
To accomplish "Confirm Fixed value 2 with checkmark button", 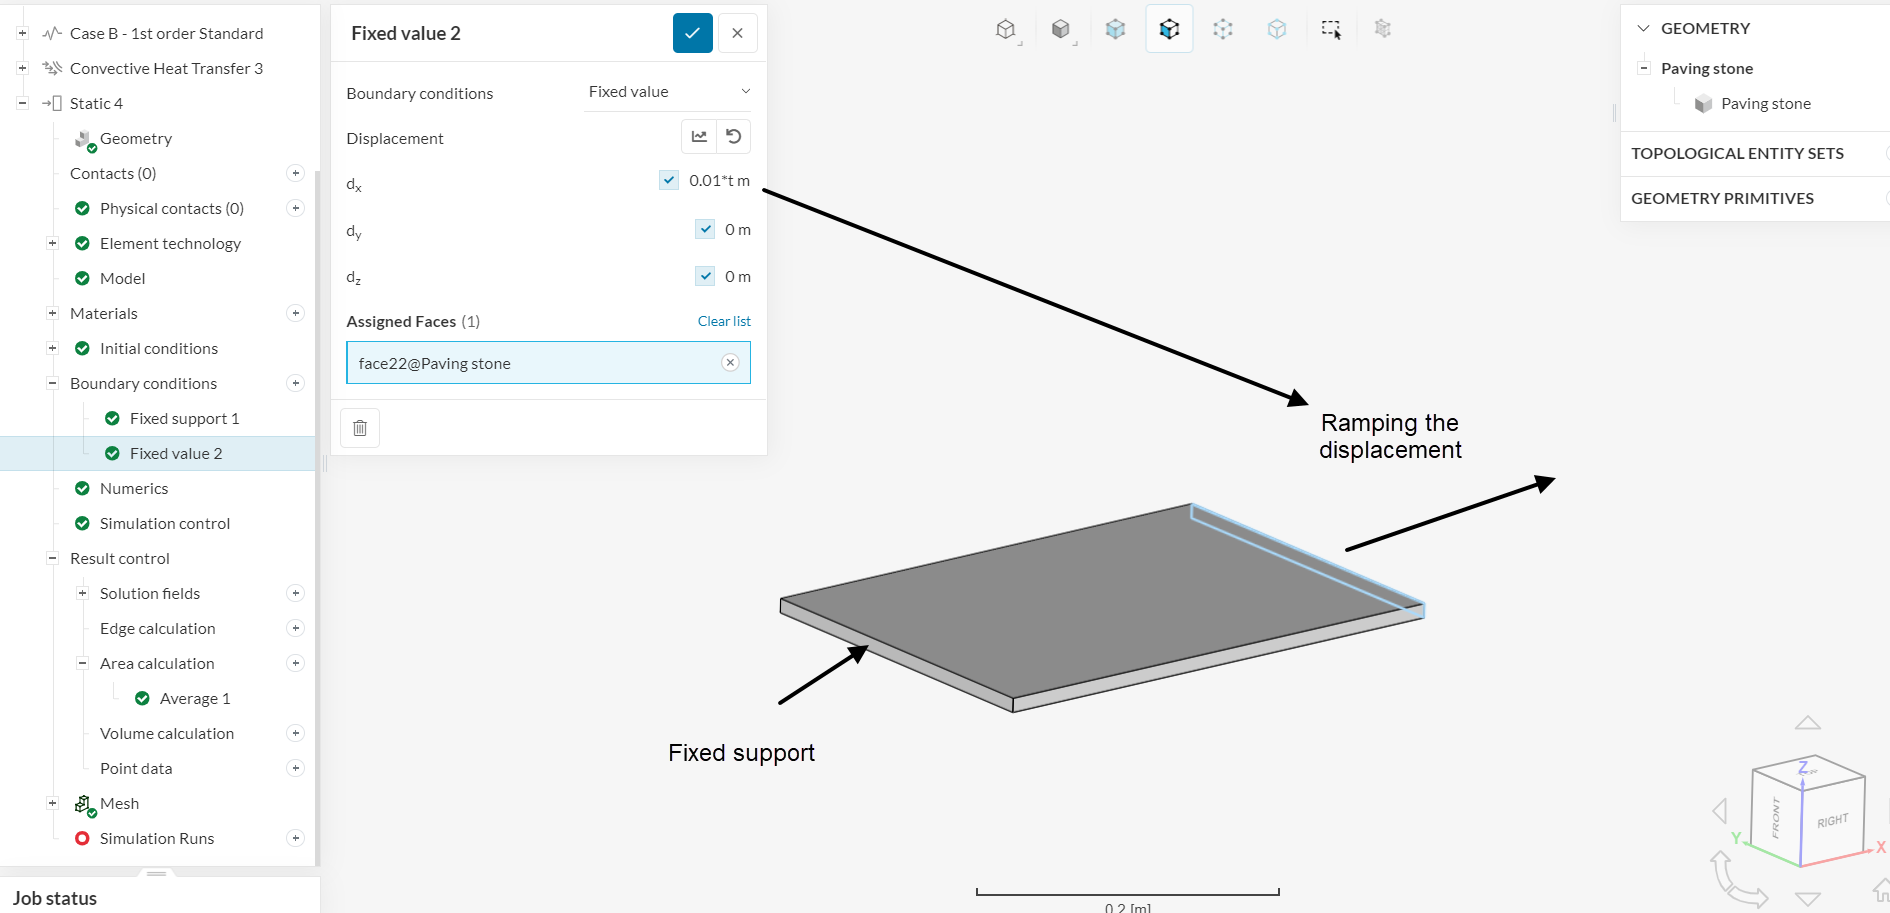I will (x=692, y=33).
